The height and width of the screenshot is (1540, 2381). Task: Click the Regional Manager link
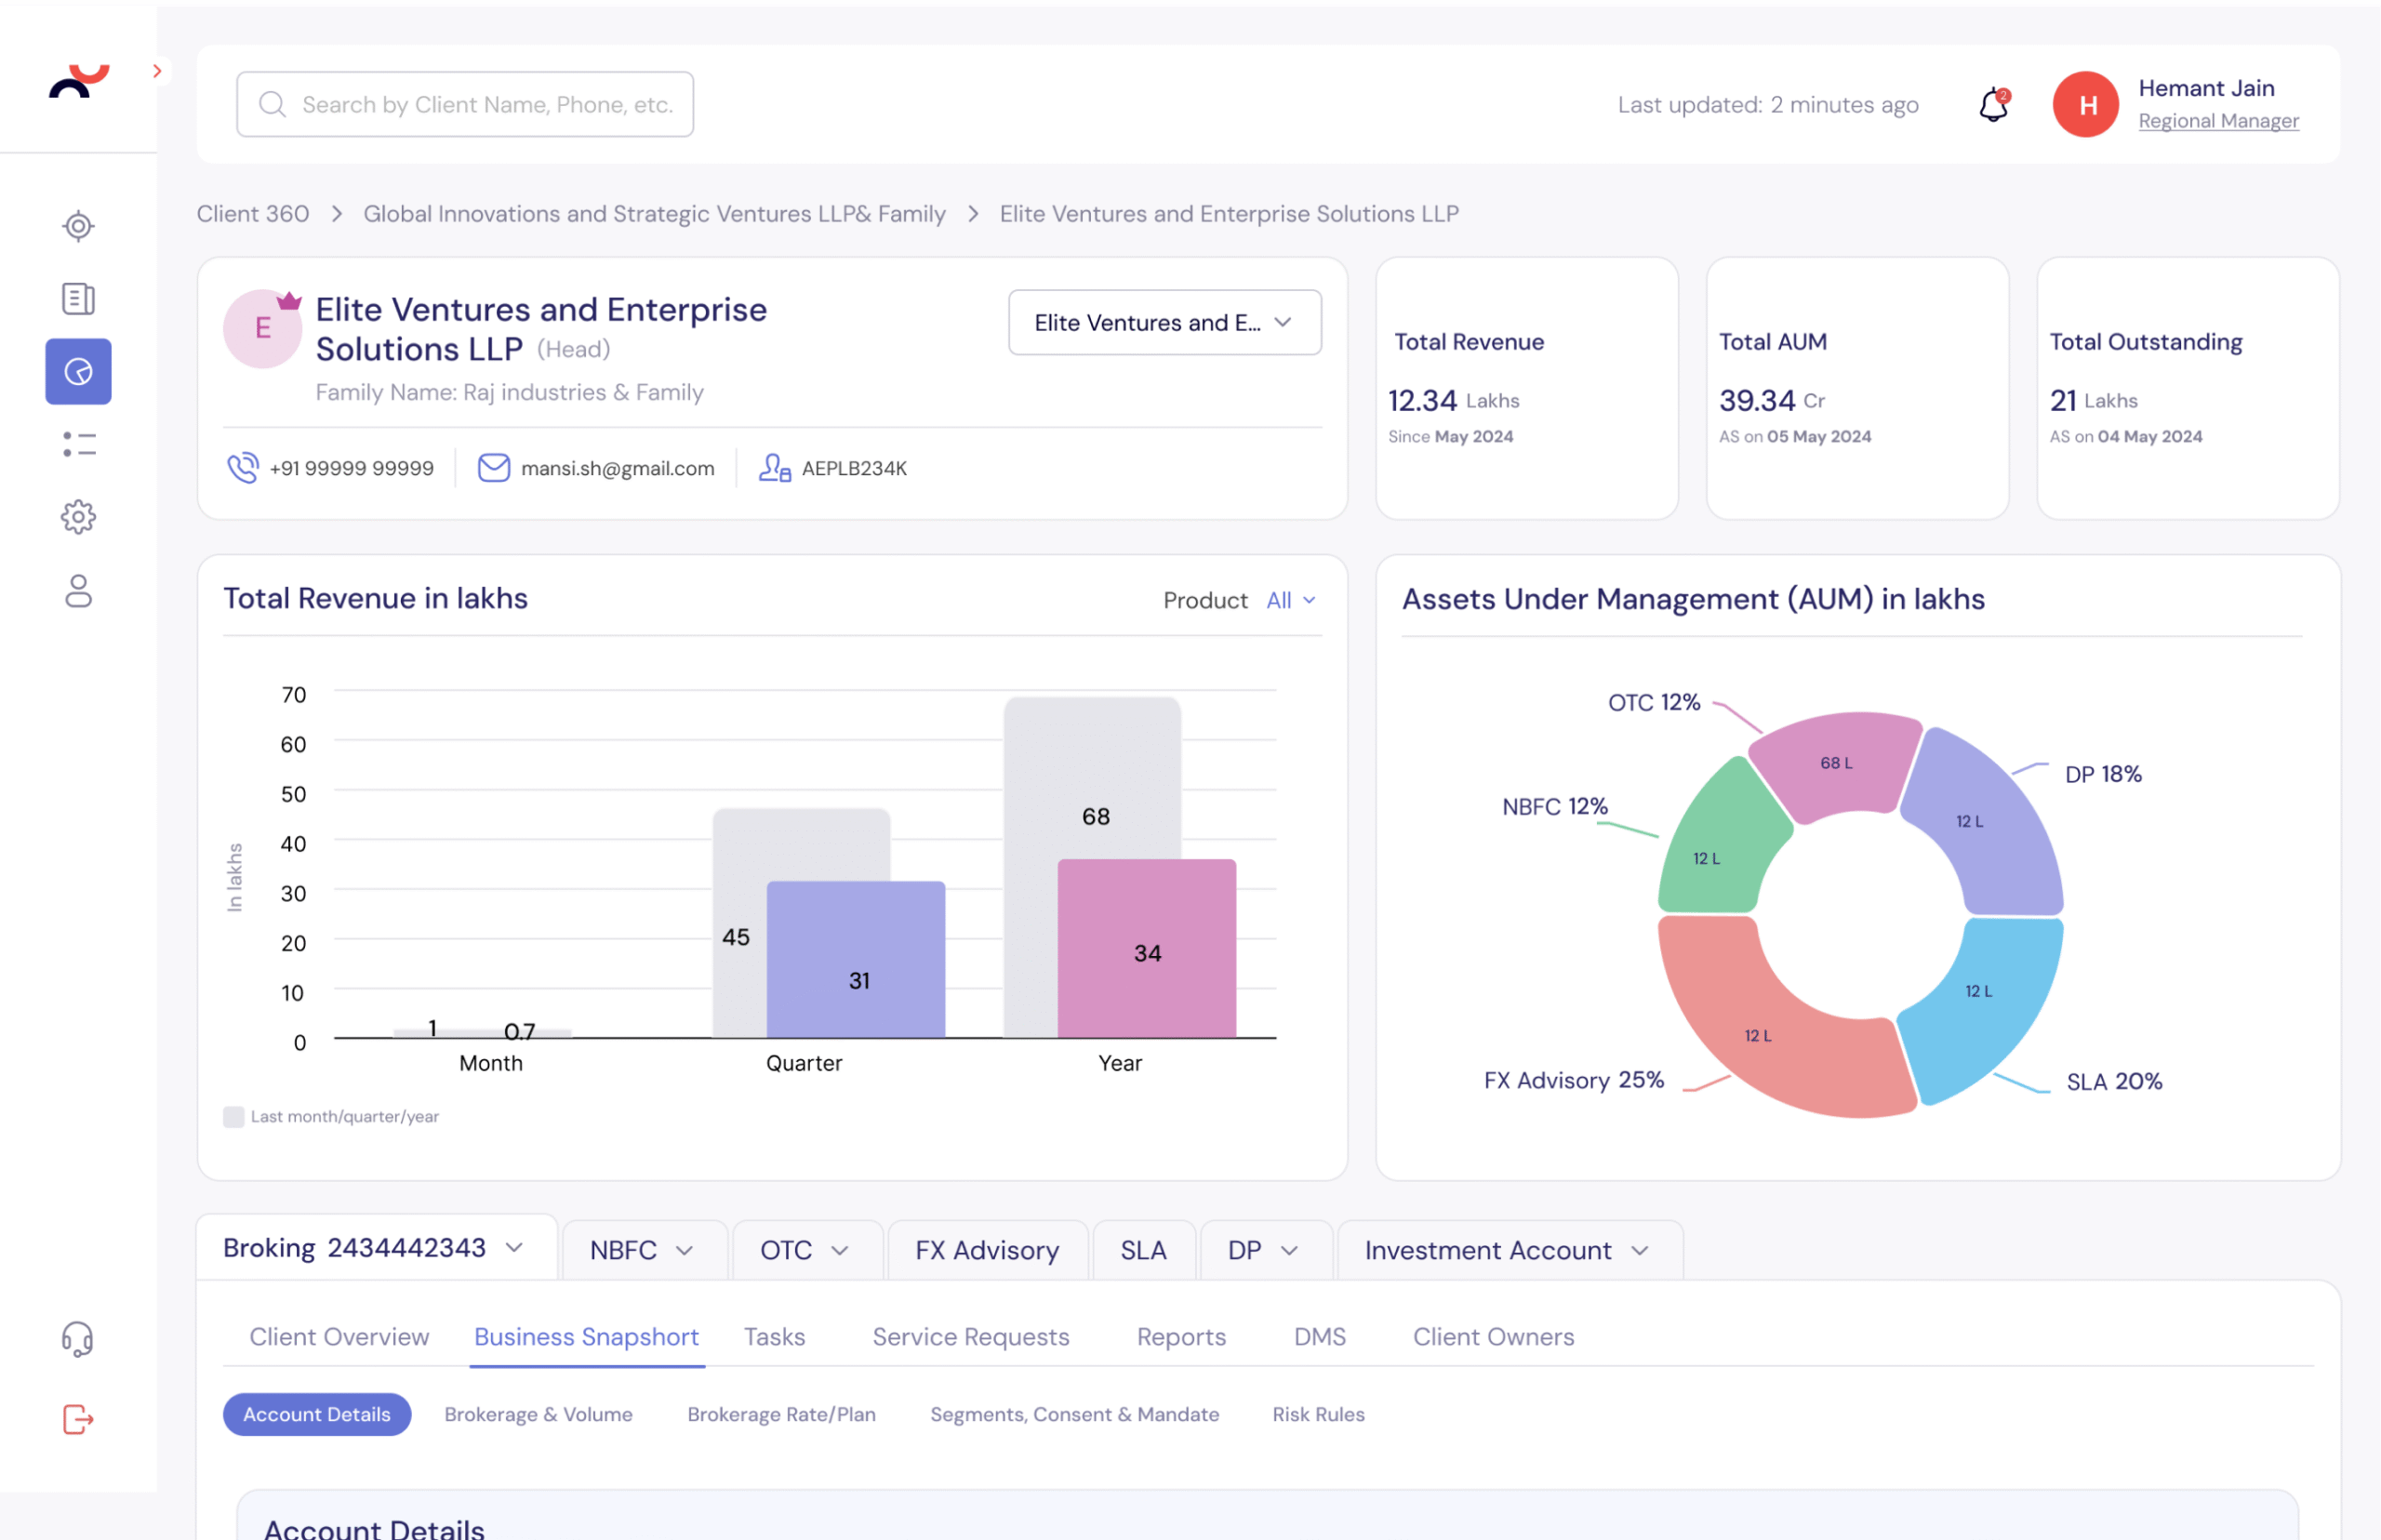[2218, 121]
